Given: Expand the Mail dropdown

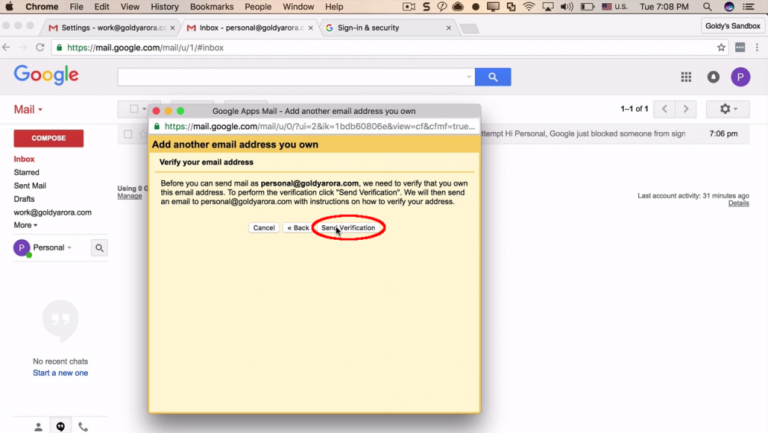Looking at the screenshot, I should pos(28,110).
